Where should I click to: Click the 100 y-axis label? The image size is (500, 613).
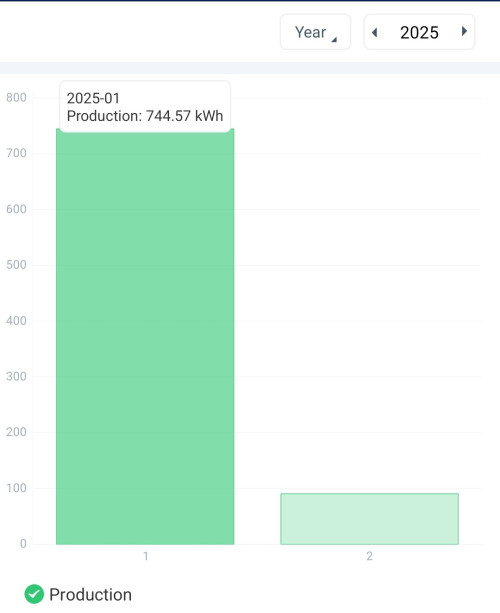pyautogui.click(x=16, y=488)
